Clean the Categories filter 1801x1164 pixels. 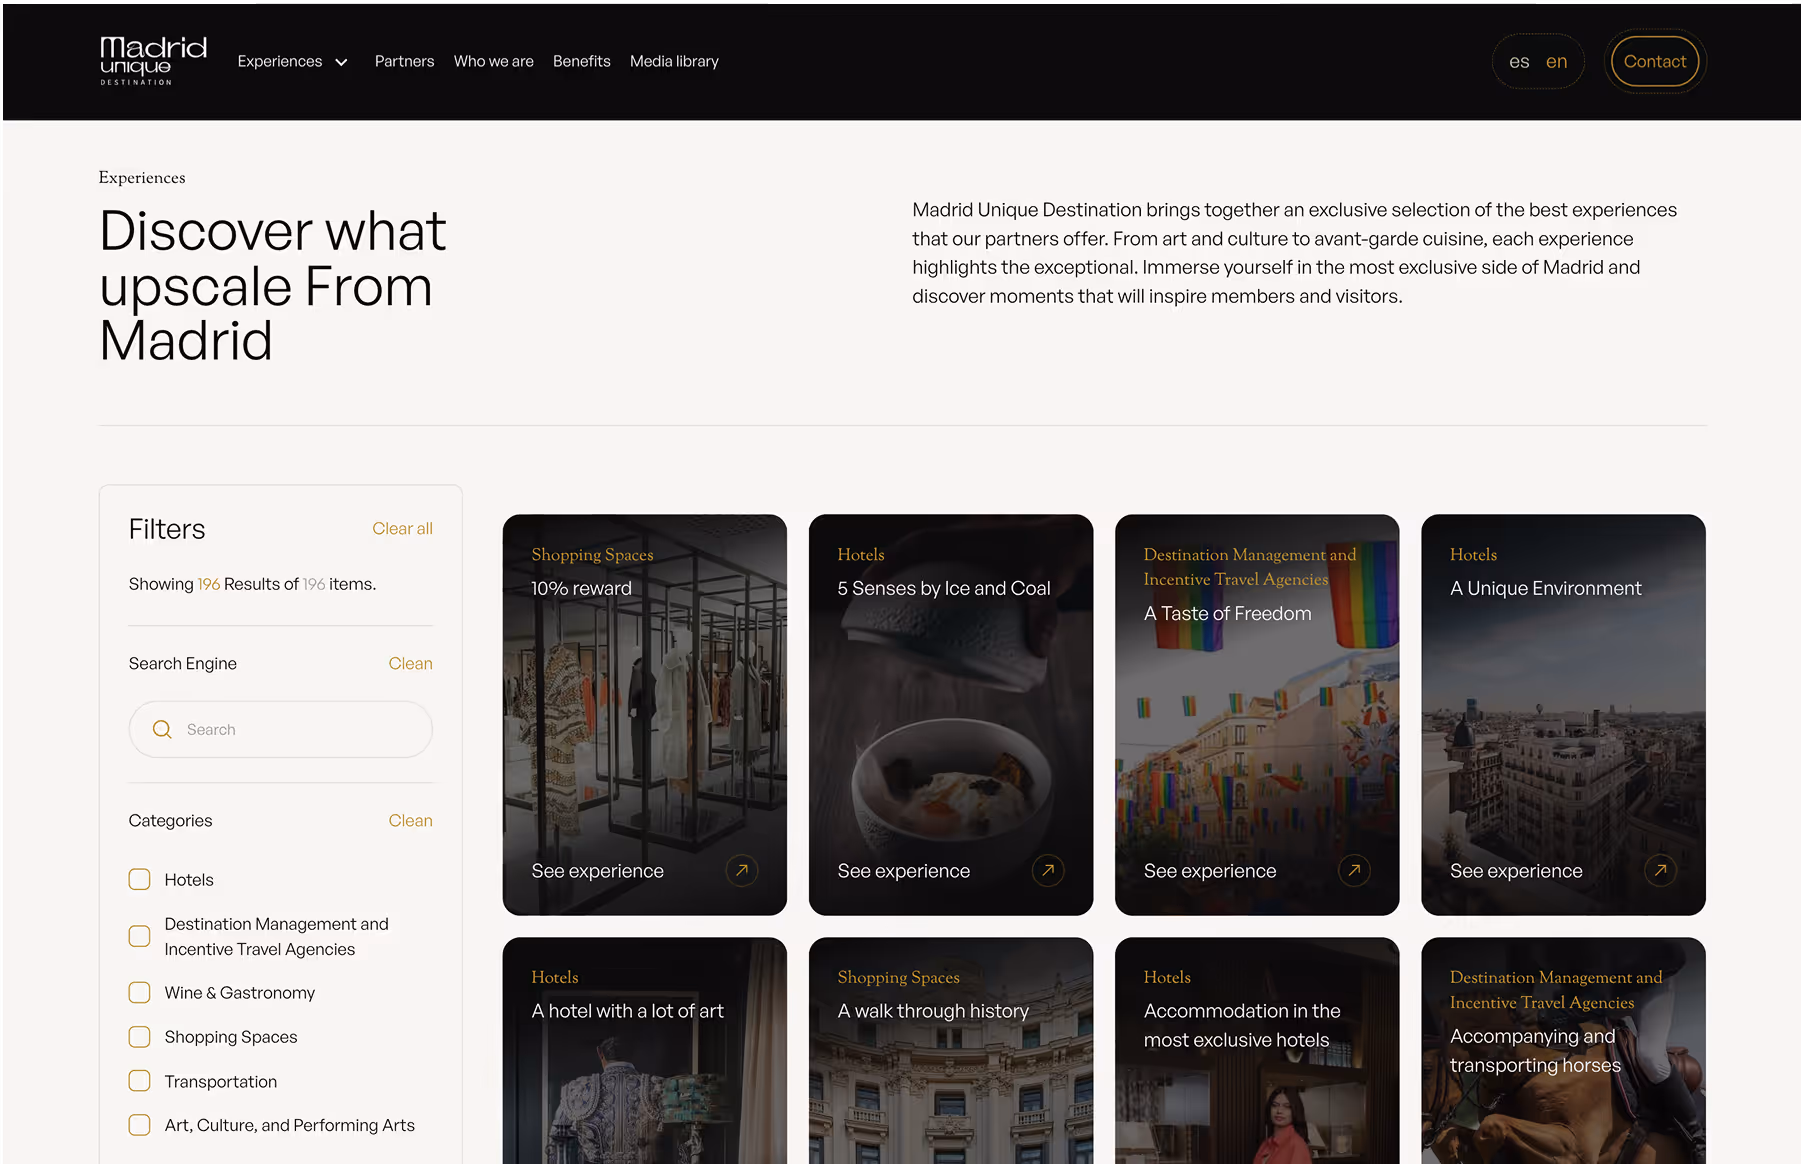point(410,820)
